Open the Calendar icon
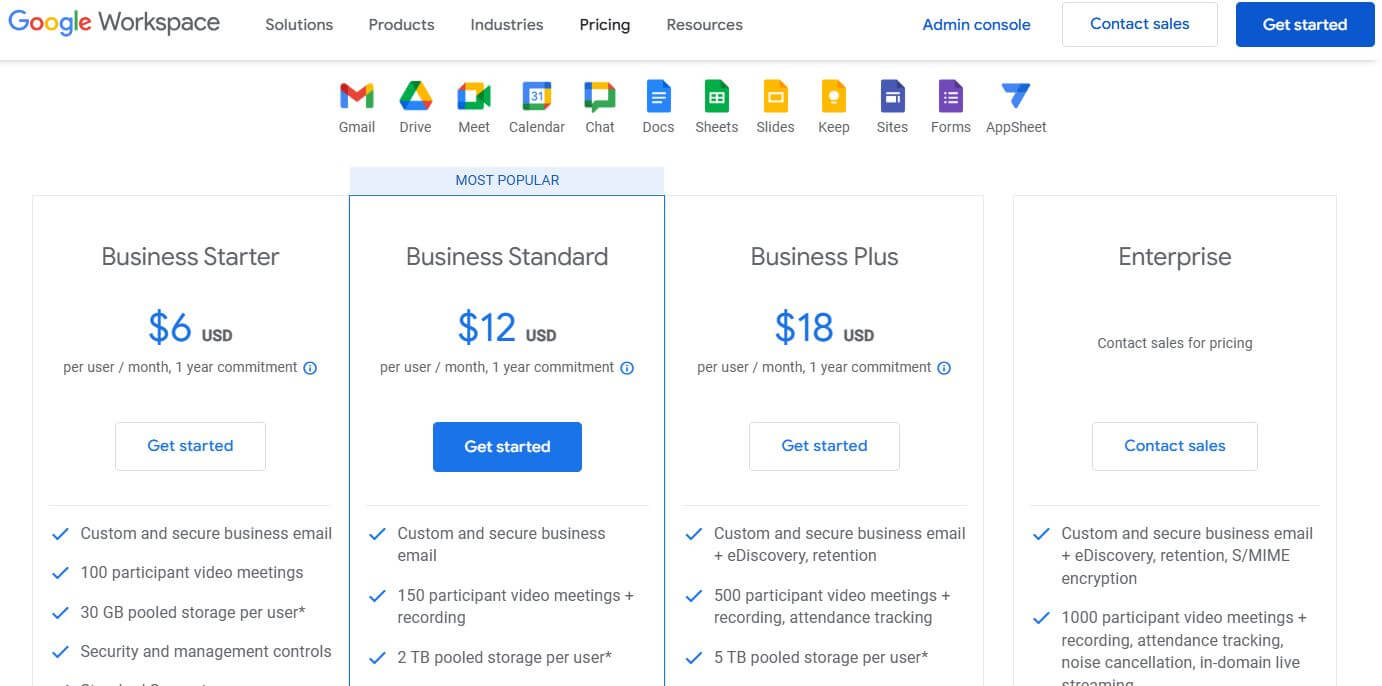This screenshot has height=686, width=1382. 536,97
